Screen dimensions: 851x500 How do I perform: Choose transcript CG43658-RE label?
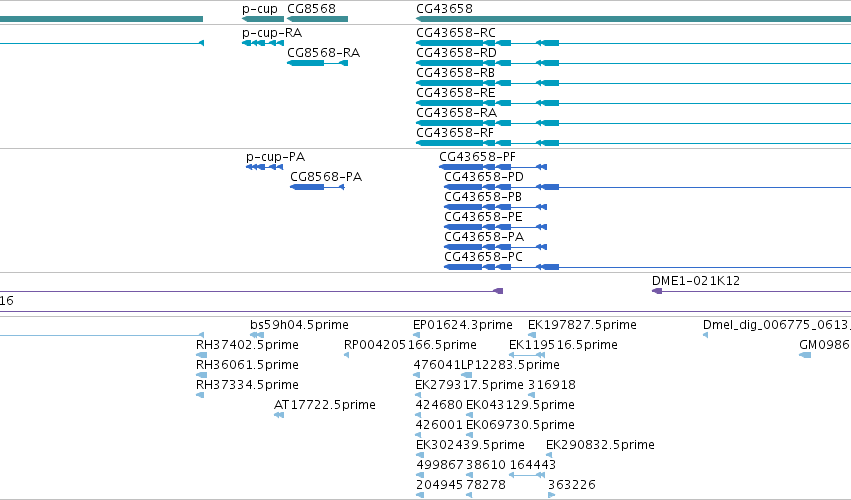[x=456, y=93]
